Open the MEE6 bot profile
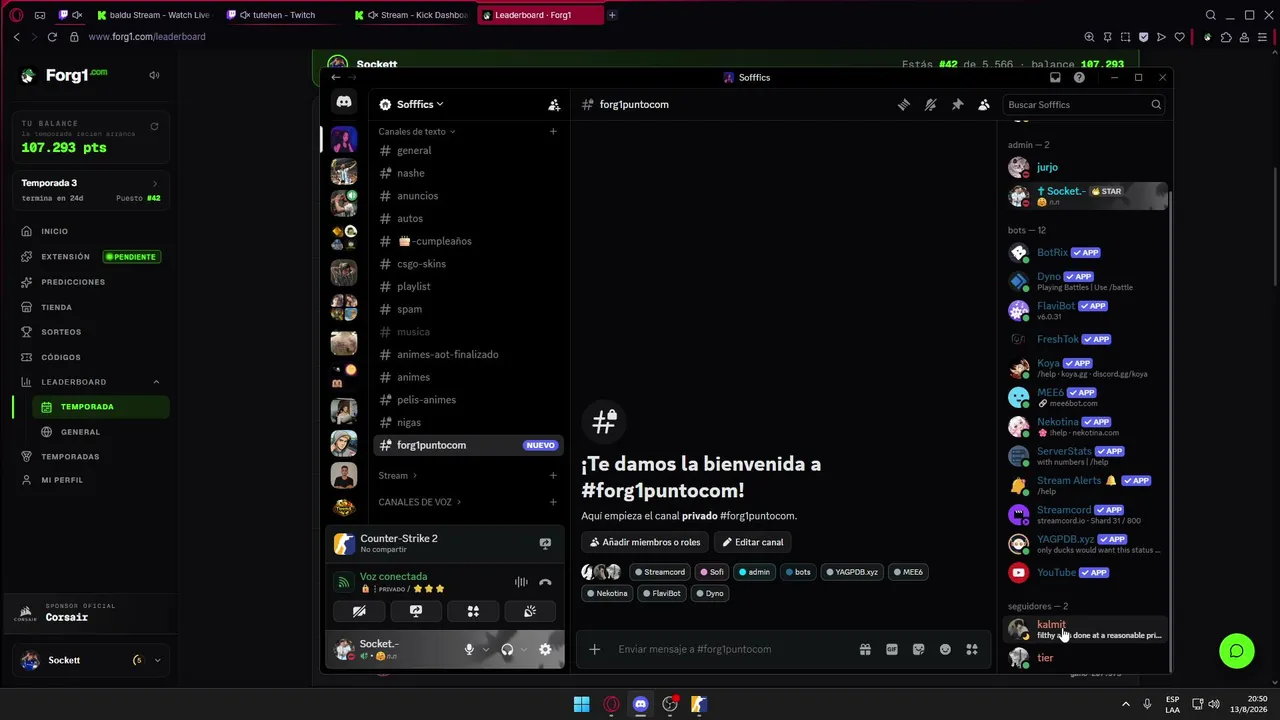1280x720 pixels. point(1086,397)
